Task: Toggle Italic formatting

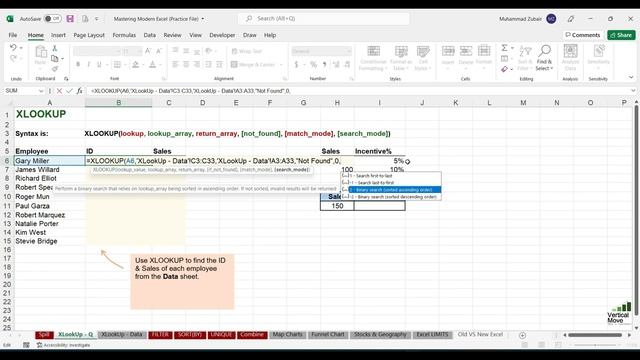Action: 88,64
